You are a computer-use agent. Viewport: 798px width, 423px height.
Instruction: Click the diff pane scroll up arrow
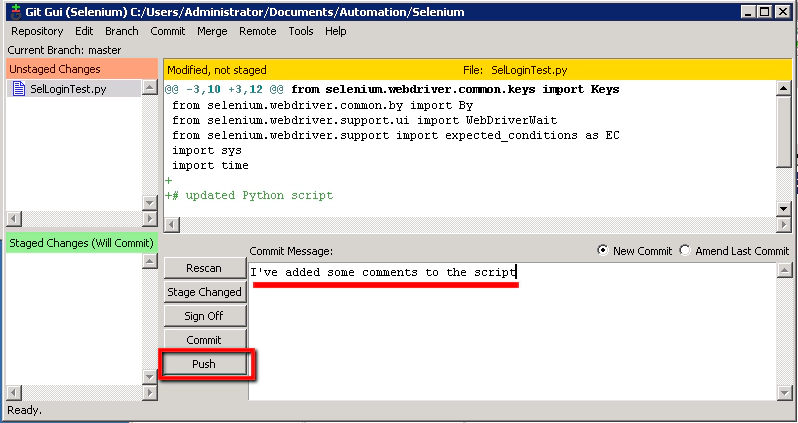[x=784, y=89]
